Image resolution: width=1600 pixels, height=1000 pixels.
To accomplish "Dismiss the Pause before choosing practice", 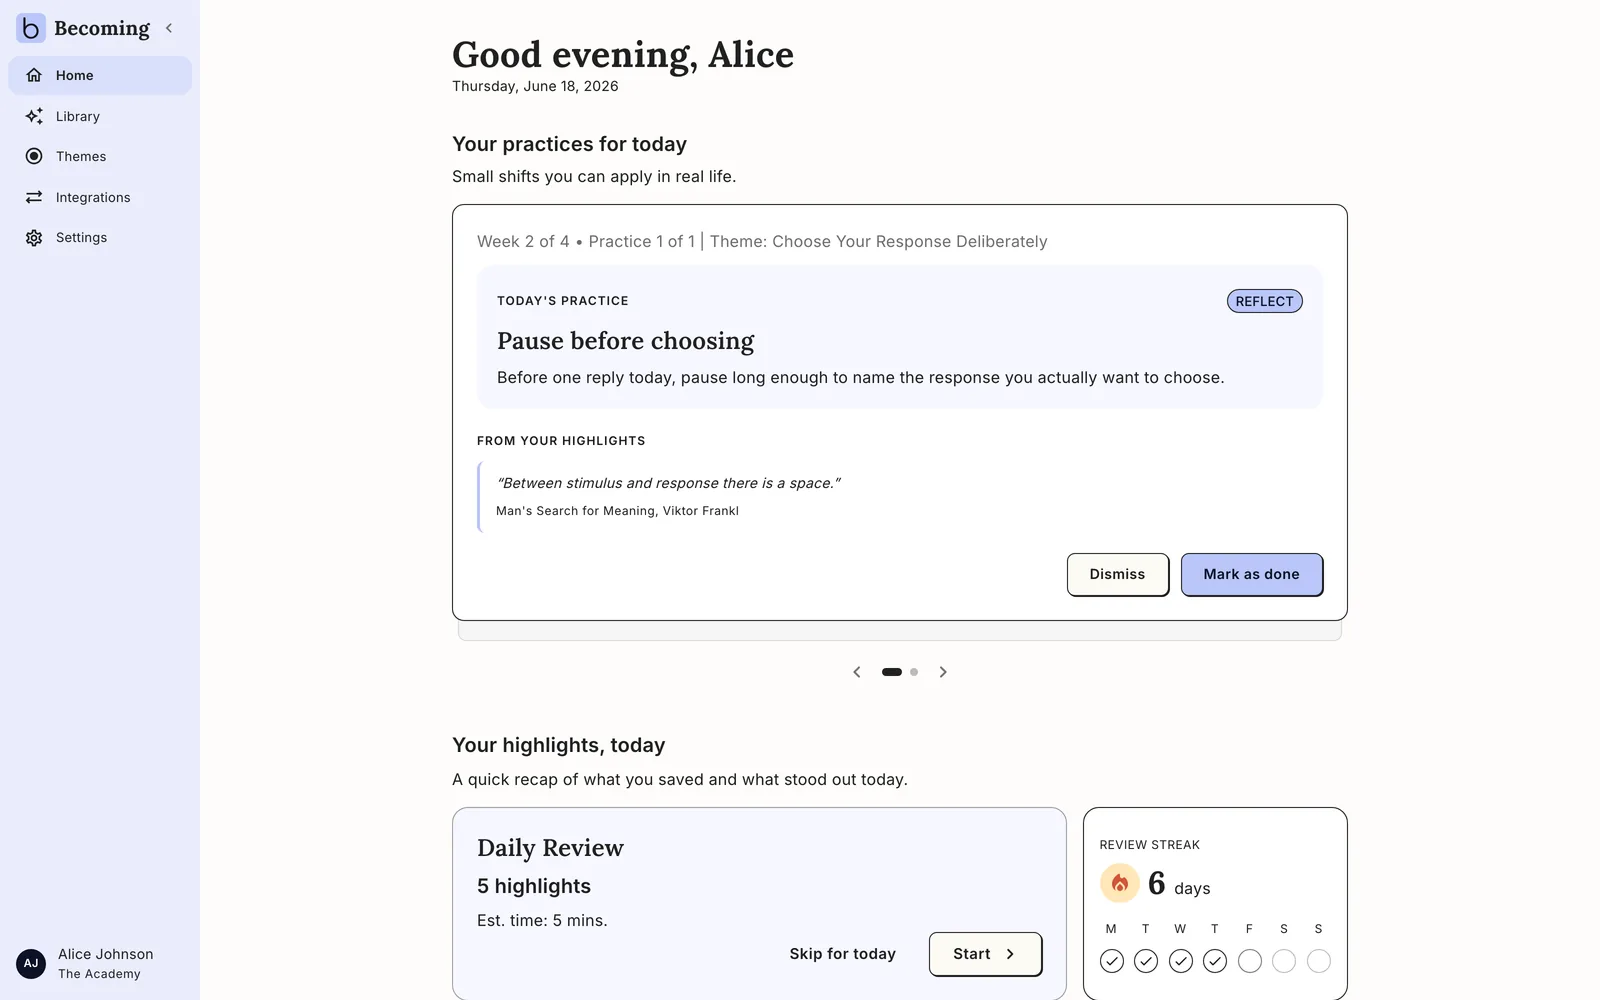I will tap(1118, 575).
